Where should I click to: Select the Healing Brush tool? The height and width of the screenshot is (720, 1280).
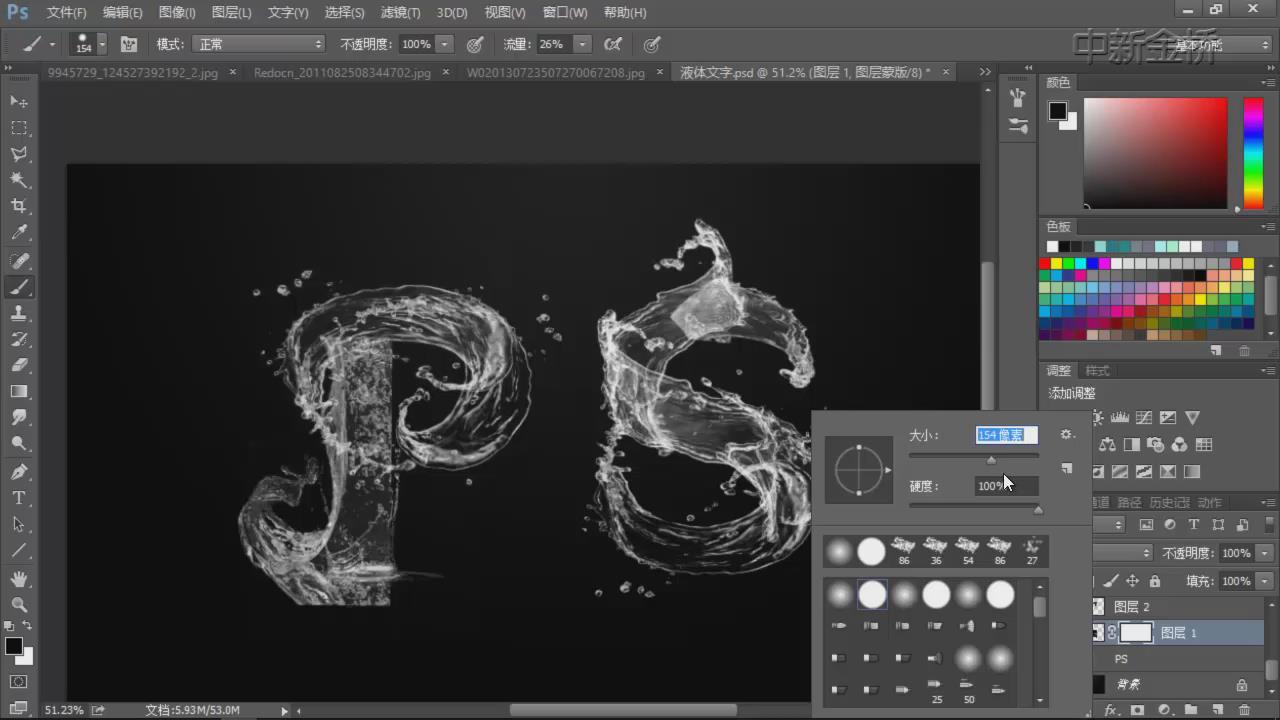(x=19, y=261)
